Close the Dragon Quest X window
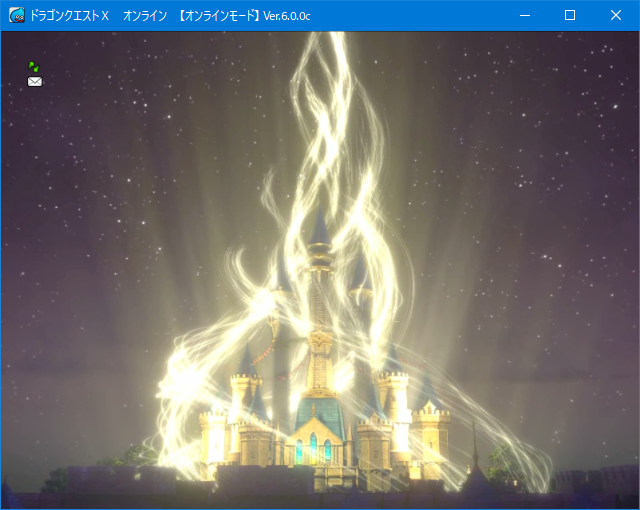 click(616, 16)
